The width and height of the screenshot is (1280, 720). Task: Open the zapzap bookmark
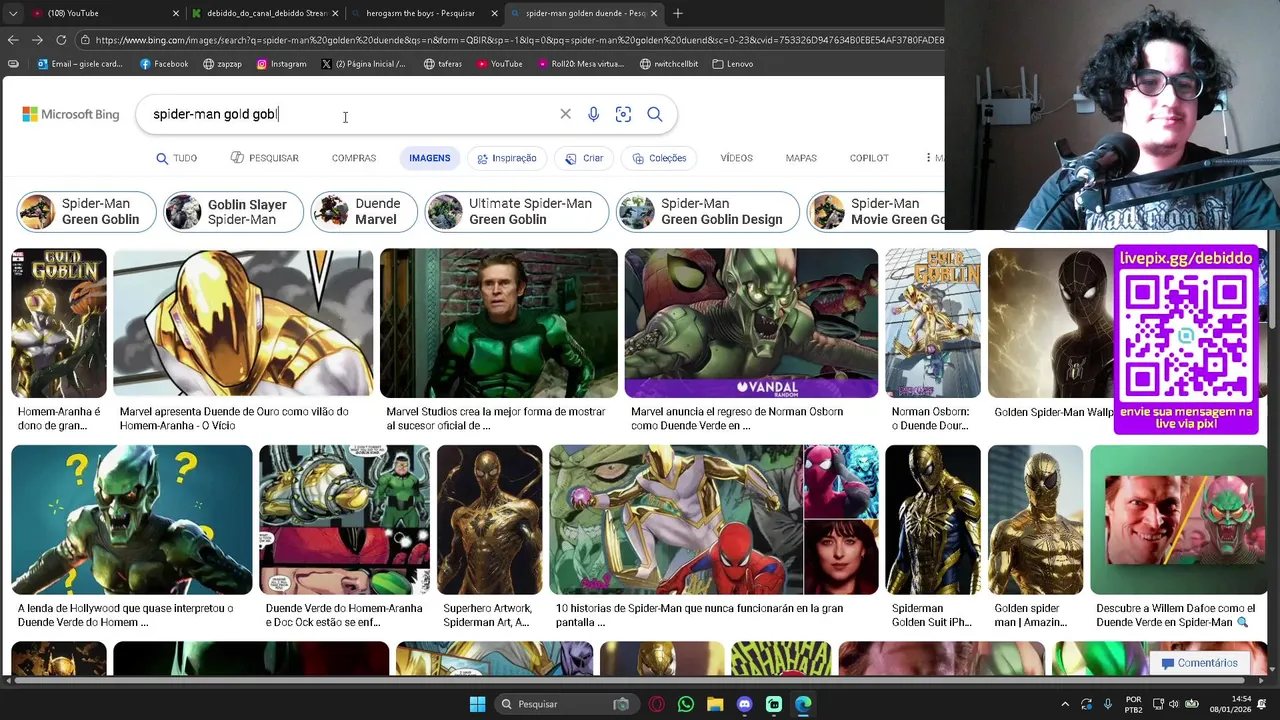(x=222, y=64)
